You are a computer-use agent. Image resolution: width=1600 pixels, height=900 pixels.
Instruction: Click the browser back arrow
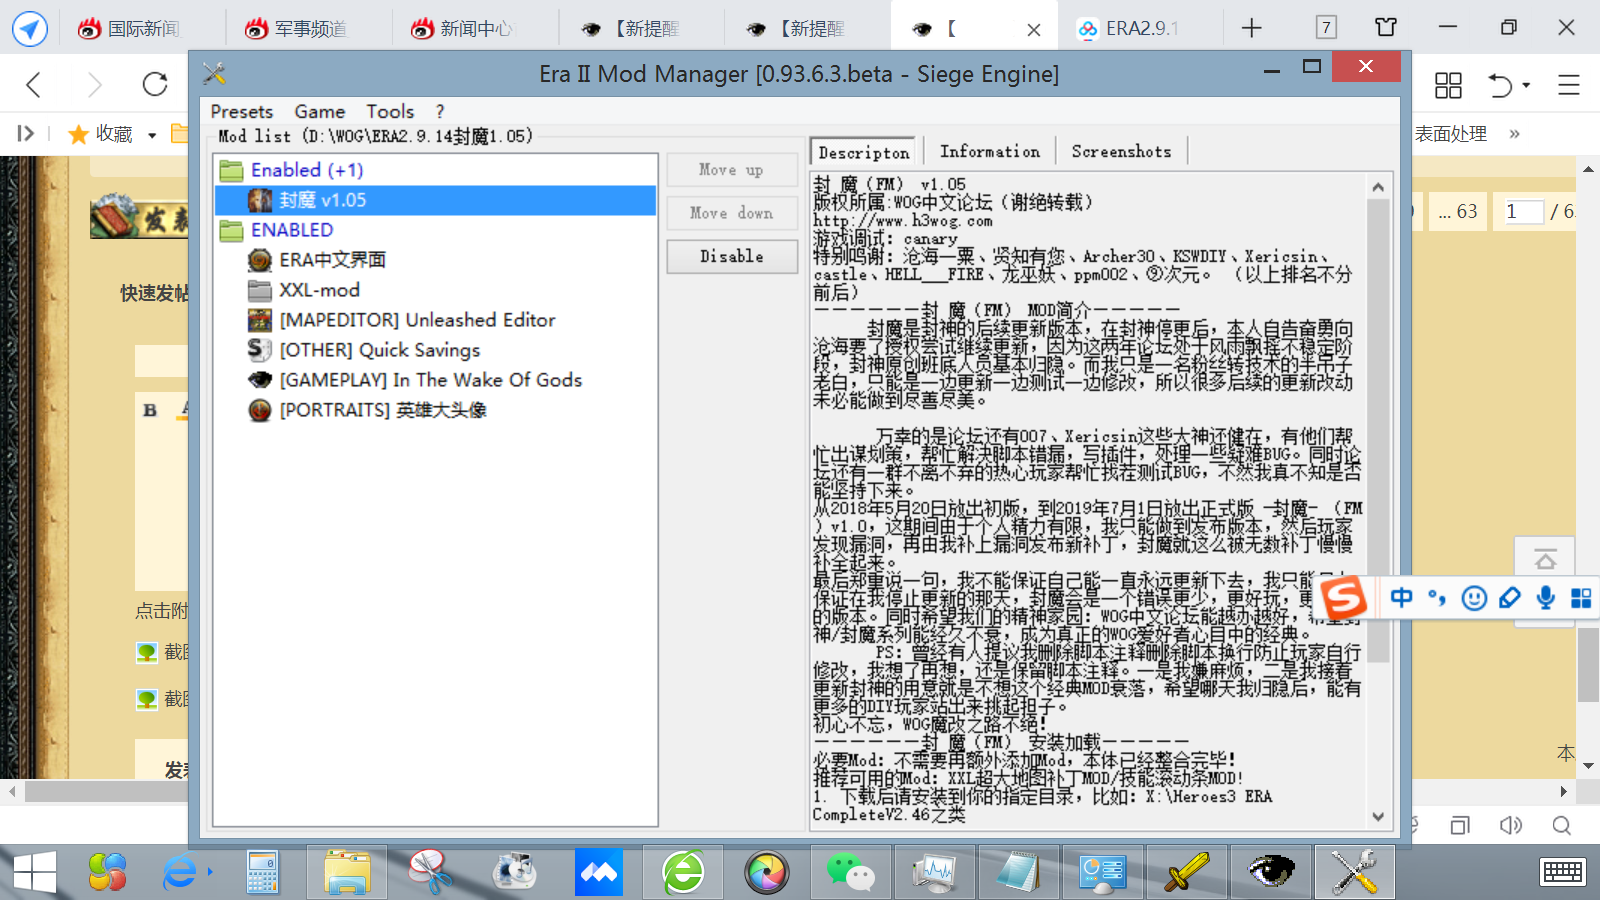[33, 85]
